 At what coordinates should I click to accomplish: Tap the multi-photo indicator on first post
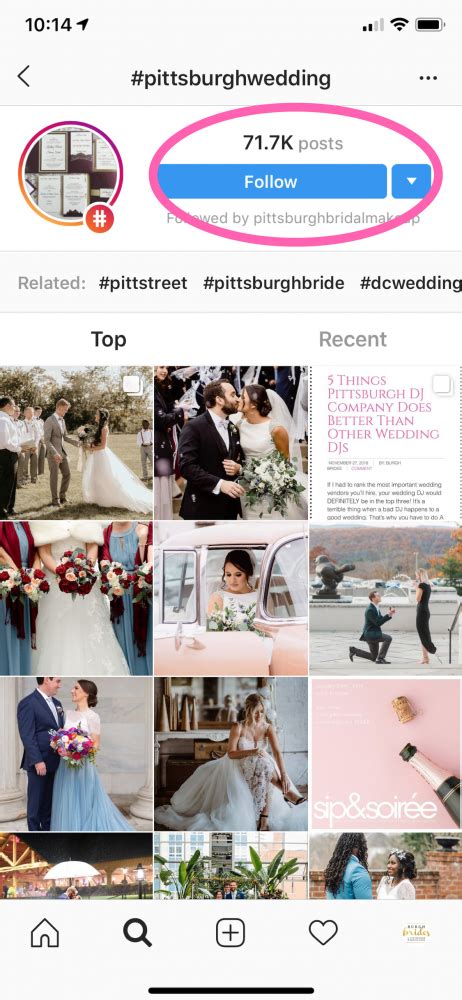[x=132, y=385]
